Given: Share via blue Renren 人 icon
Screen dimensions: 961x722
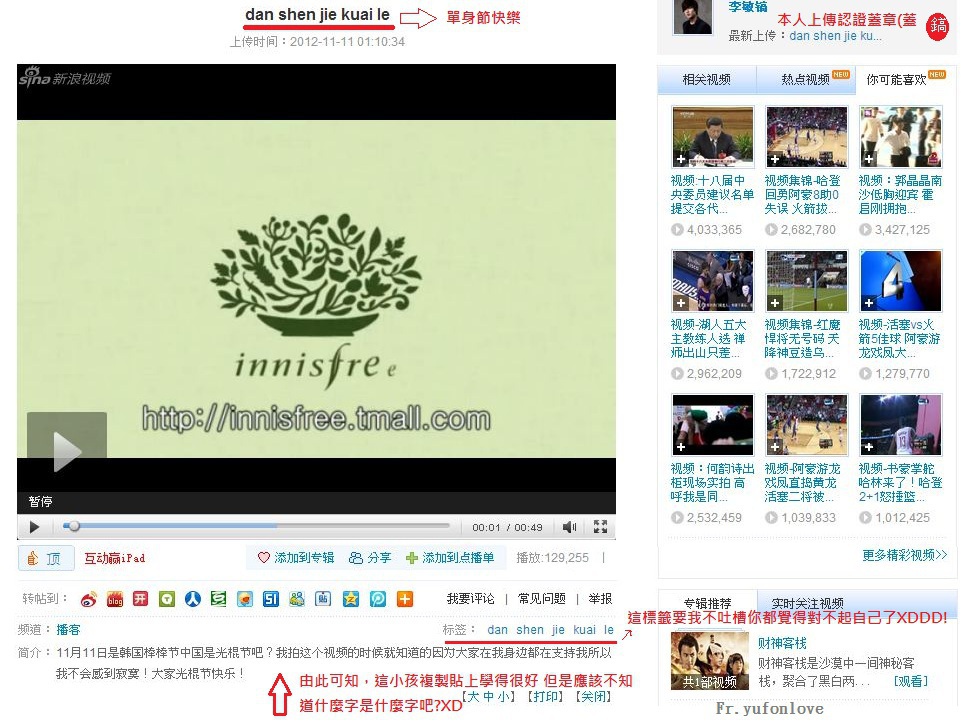Looking at the screenshot, I should [193, 599].
